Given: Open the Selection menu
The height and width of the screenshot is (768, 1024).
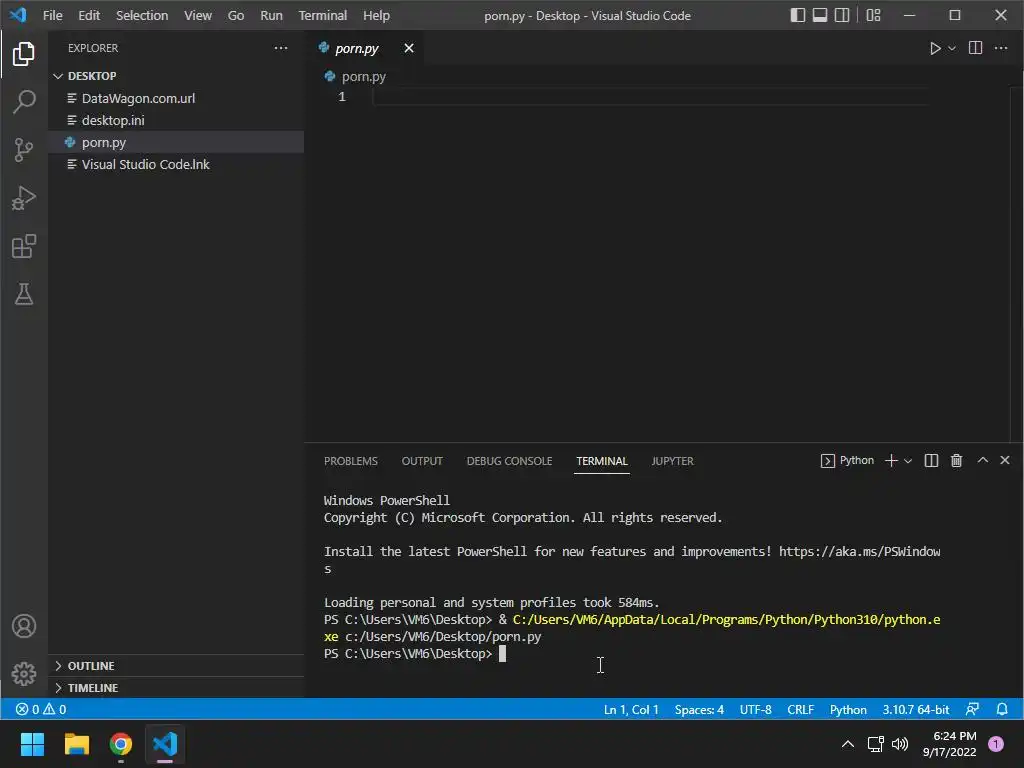Looking at the screenshot, I should [x=142, y=15].
